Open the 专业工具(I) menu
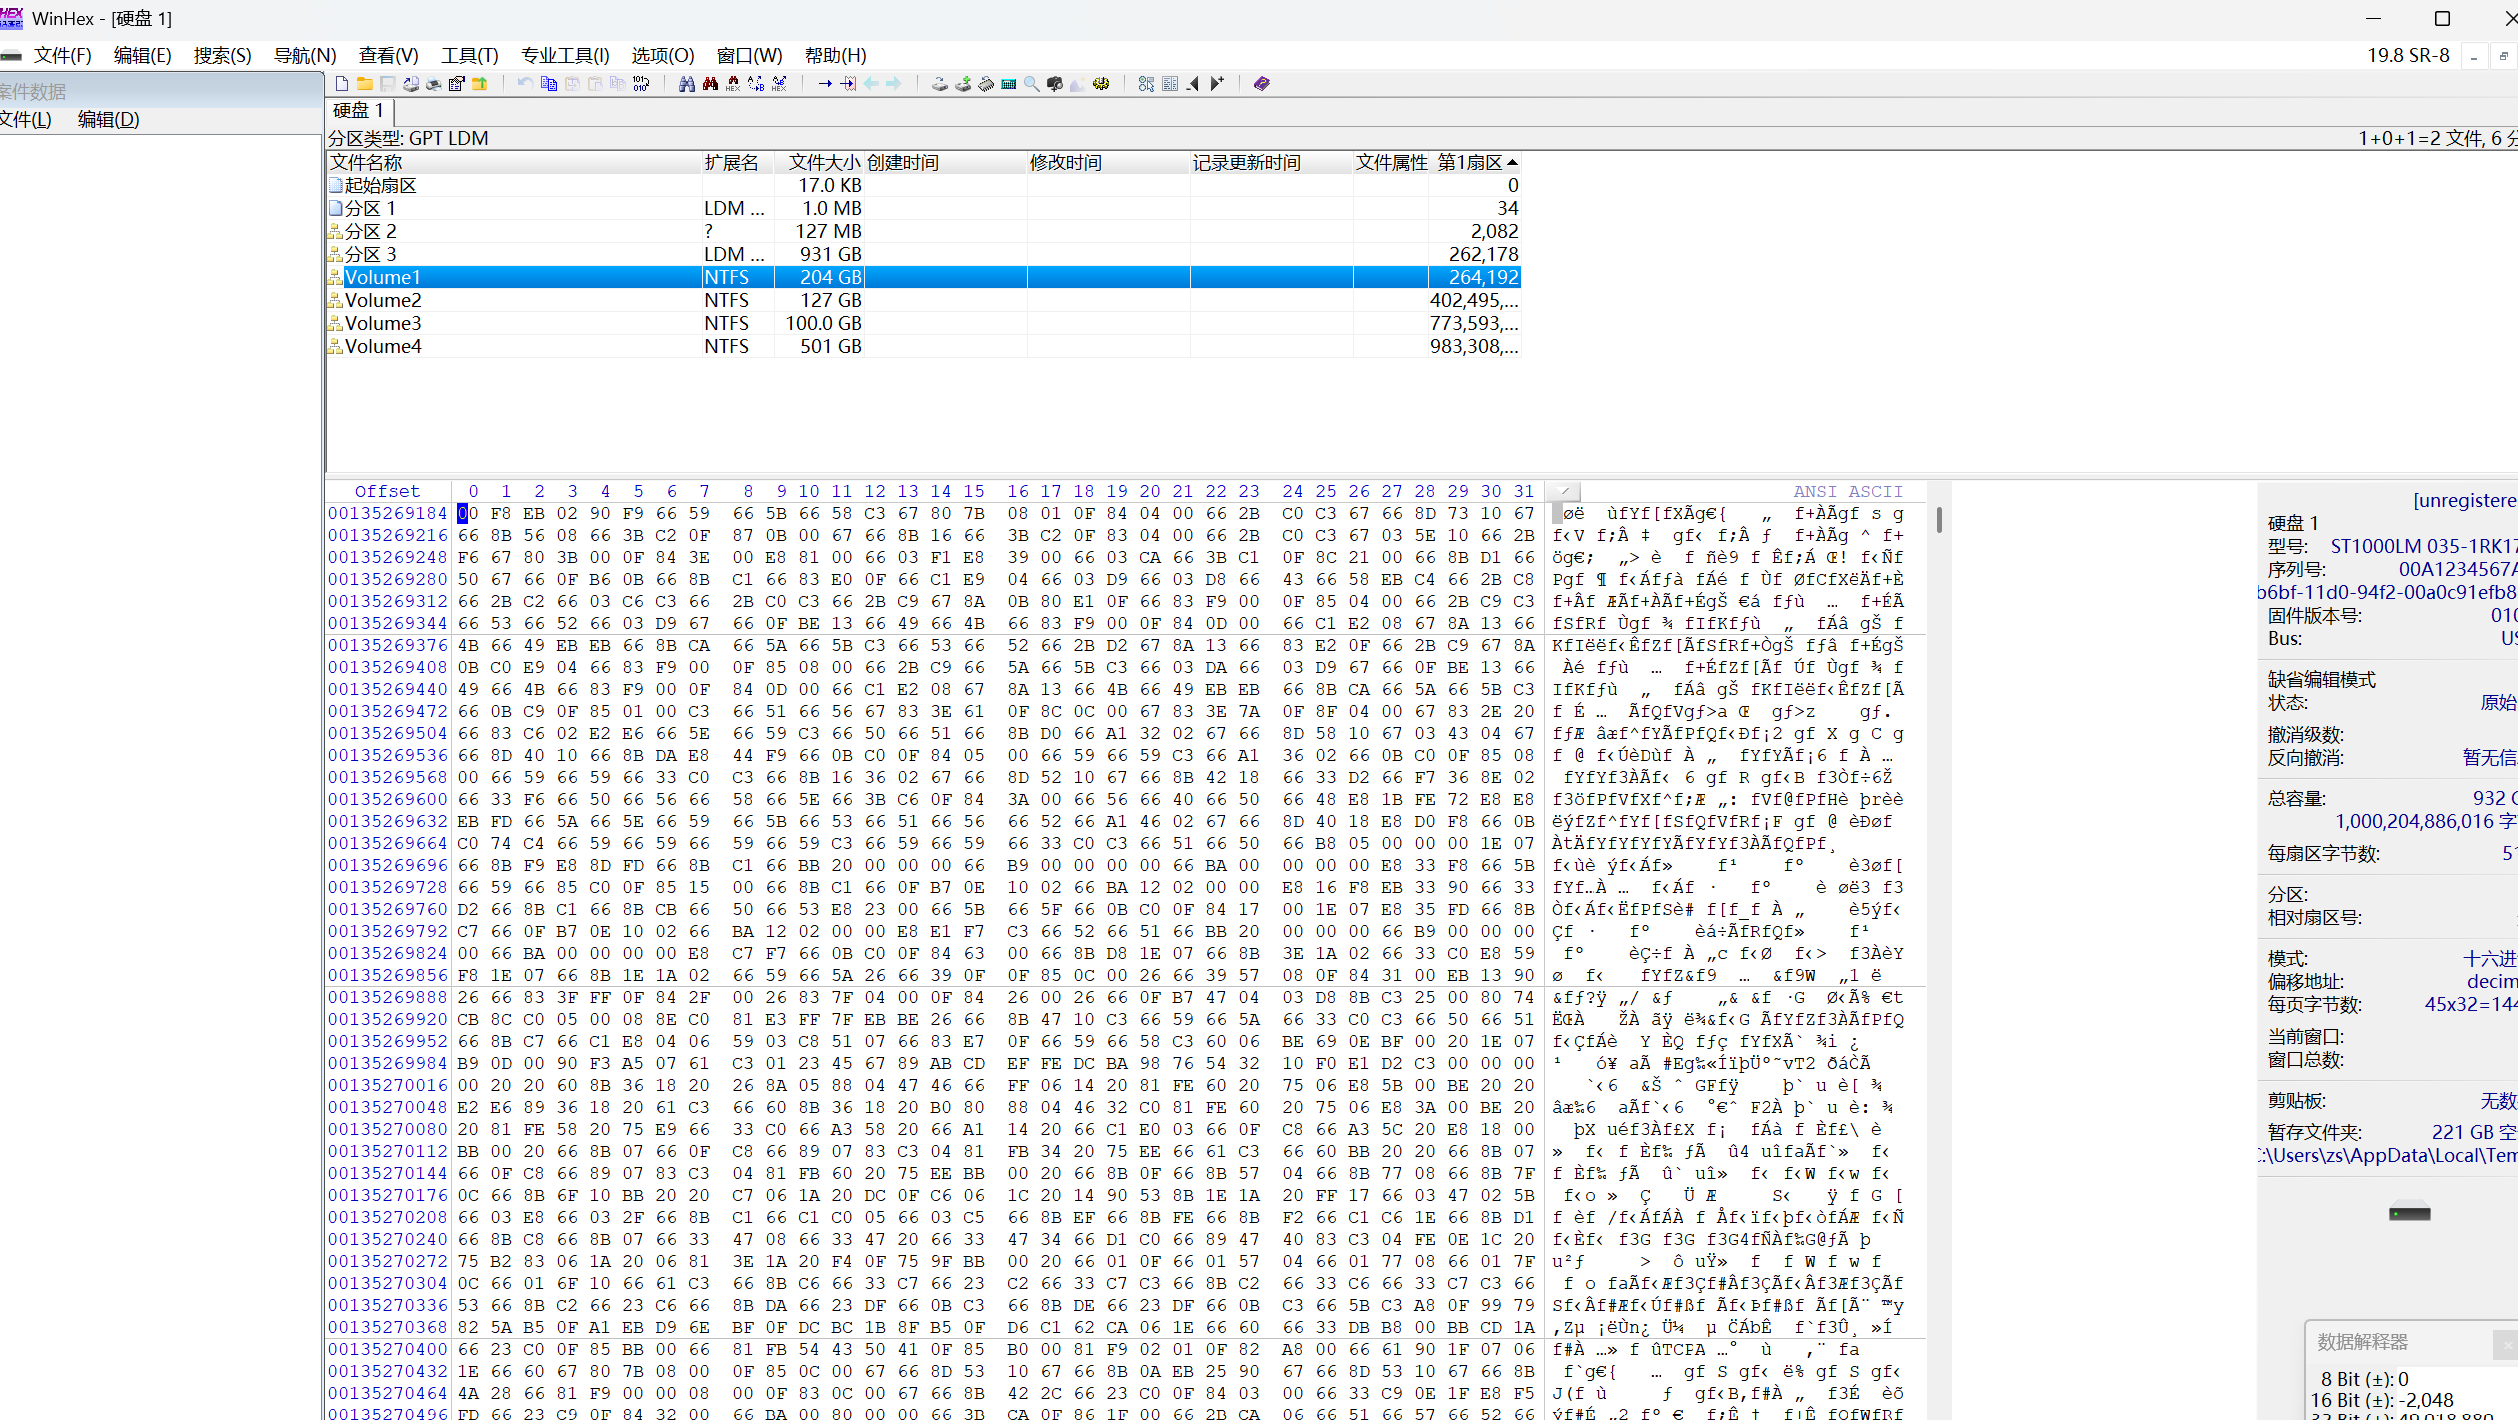Screen dimensions: 2518x1420 click(x=564, y=56)
